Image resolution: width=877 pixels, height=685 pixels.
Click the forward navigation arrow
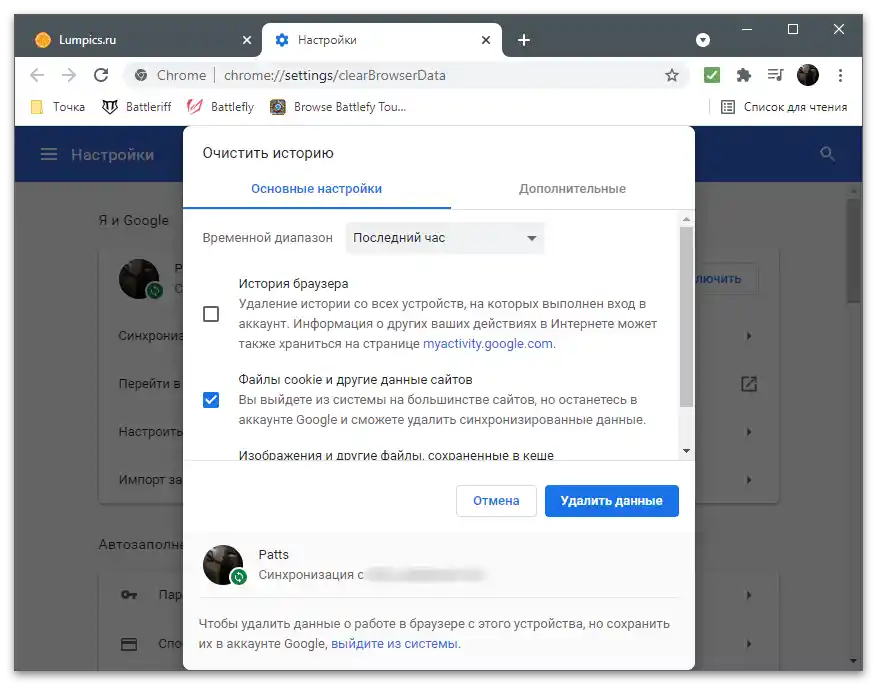[69, 75]
